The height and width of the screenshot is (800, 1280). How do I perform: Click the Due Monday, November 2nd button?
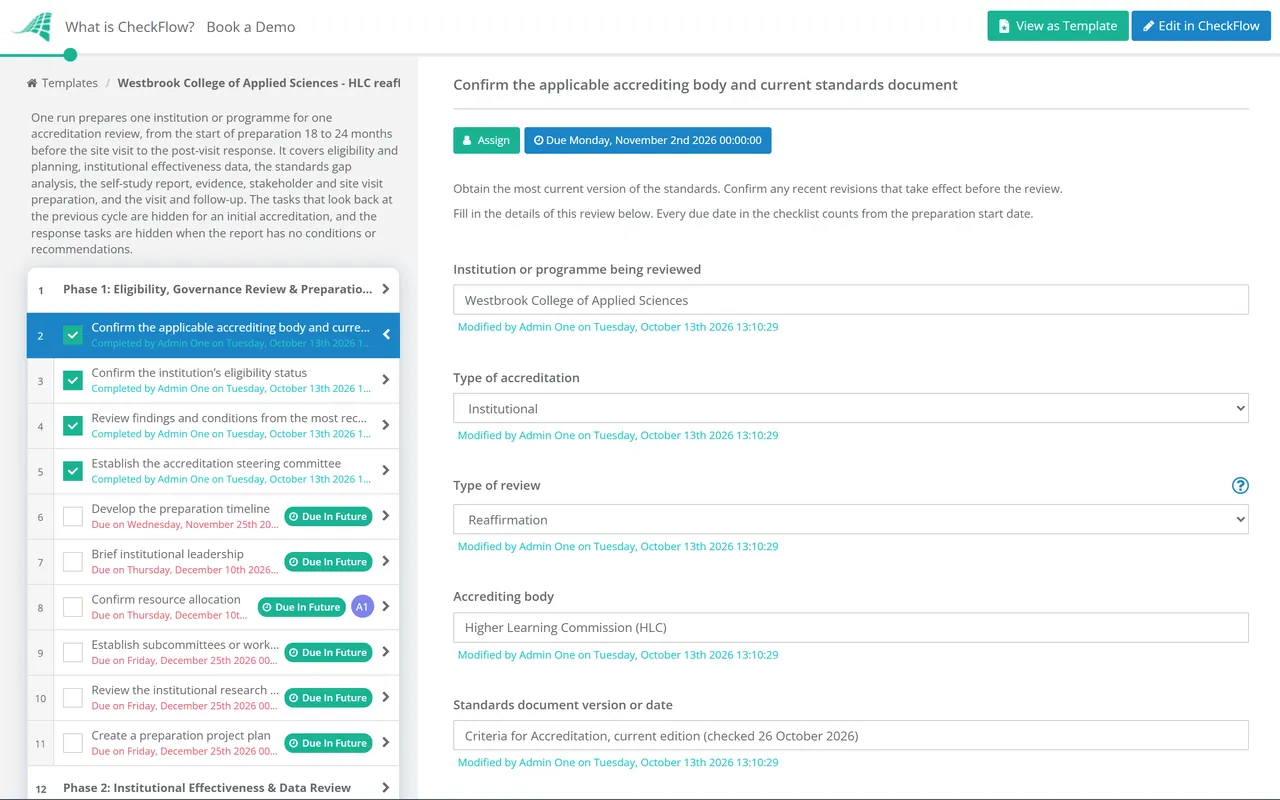click(648, 140)
